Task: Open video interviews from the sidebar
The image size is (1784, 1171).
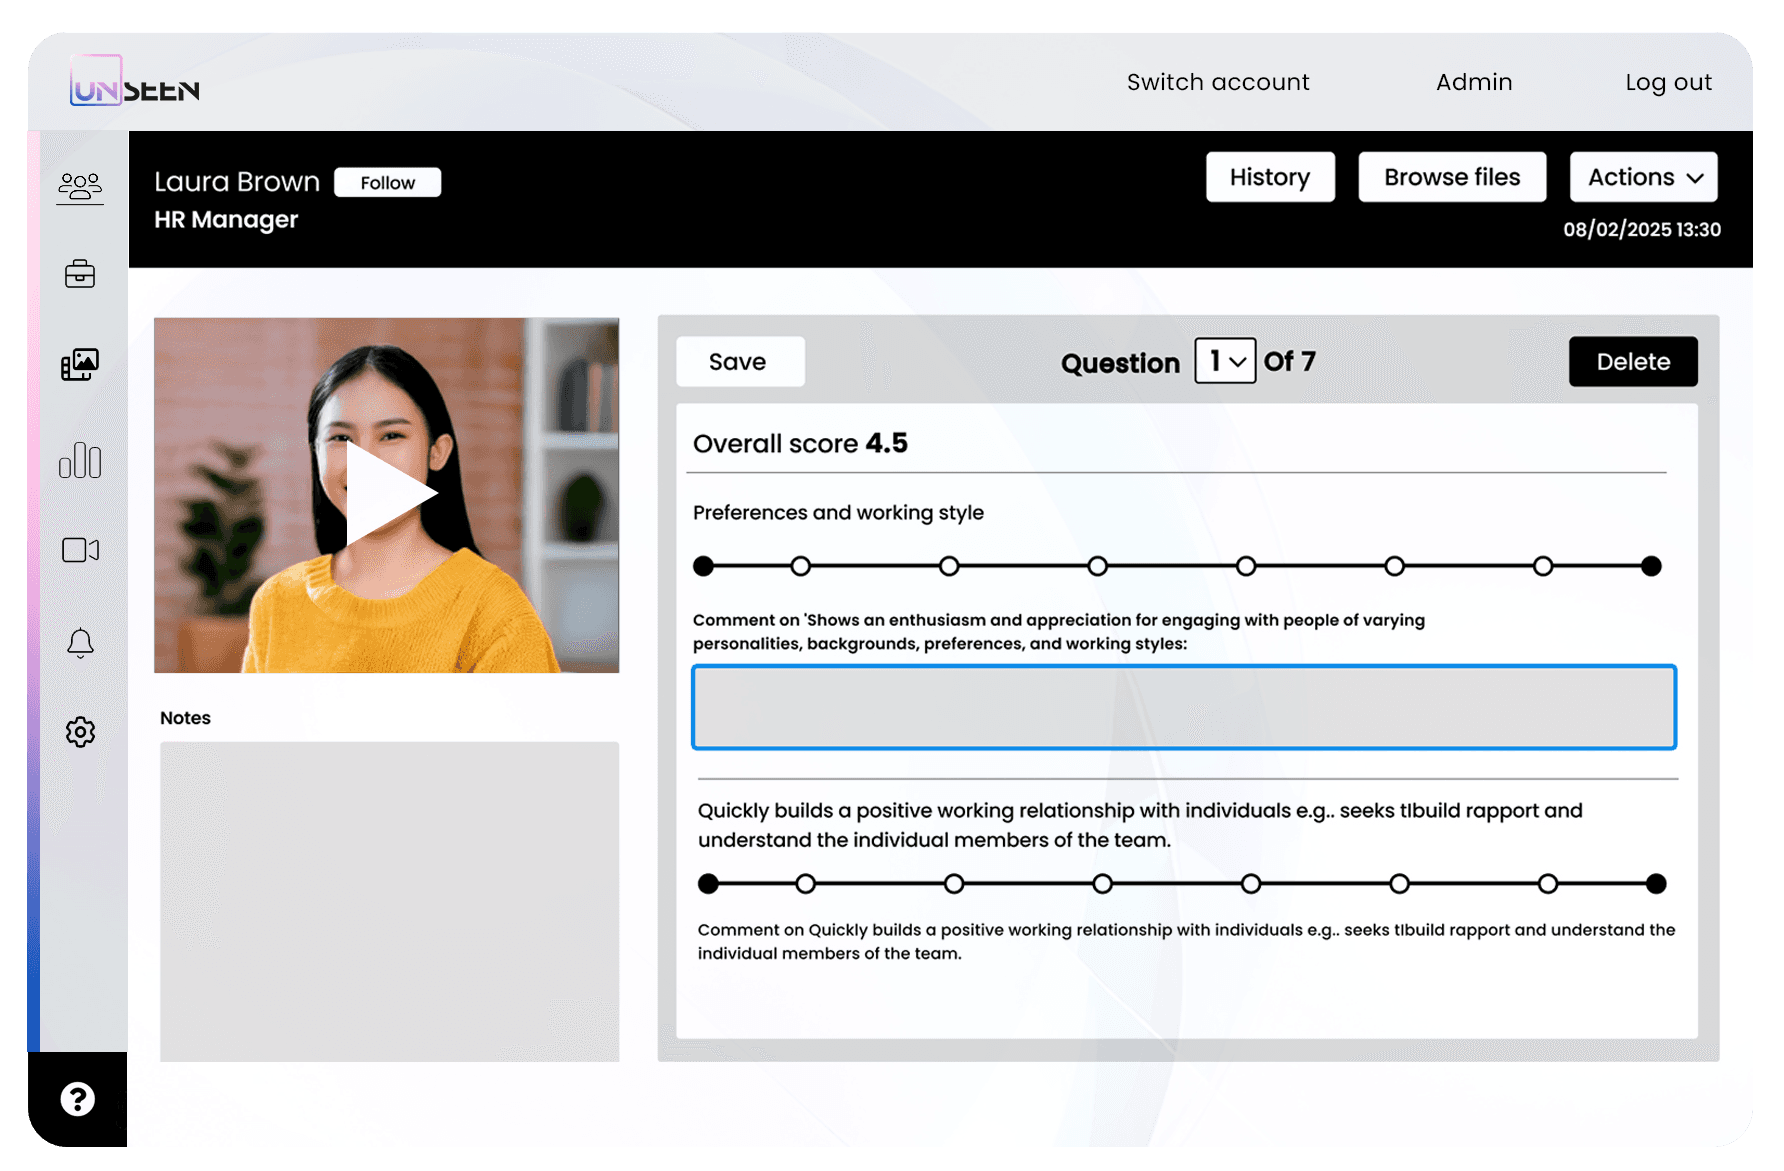Action: pos(80,549)
